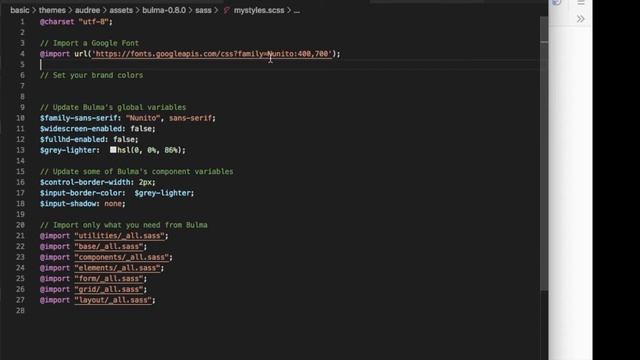Click the '// Import a Google Font' comment

(89, 43)
